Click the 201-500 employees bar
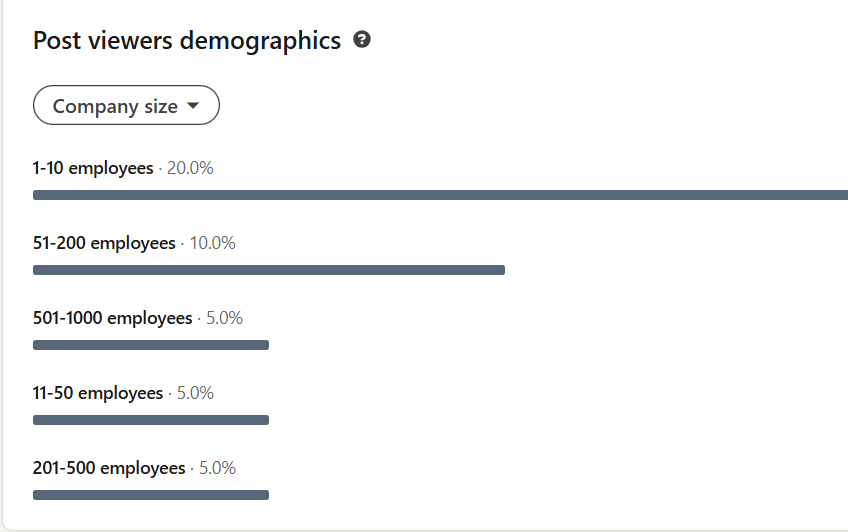This screenshot has width=848, height=532. pyautogui.click(x=150, y=495)
